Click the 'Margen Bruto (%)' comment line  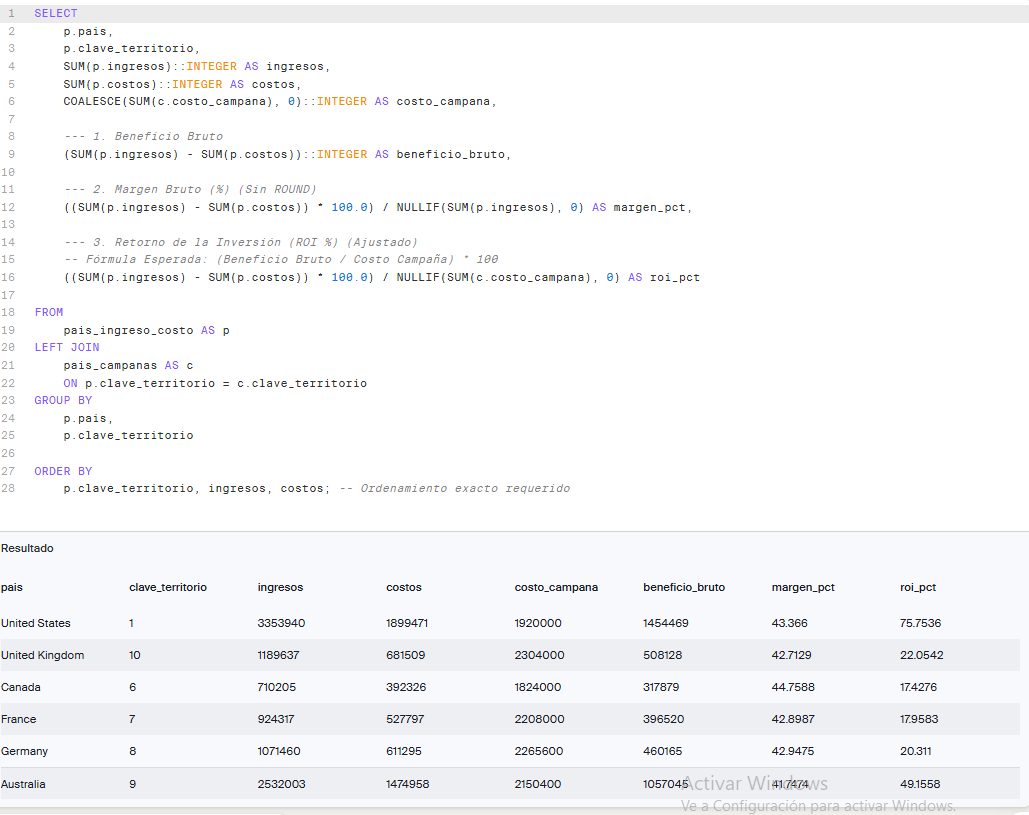[x=190, y=190]
